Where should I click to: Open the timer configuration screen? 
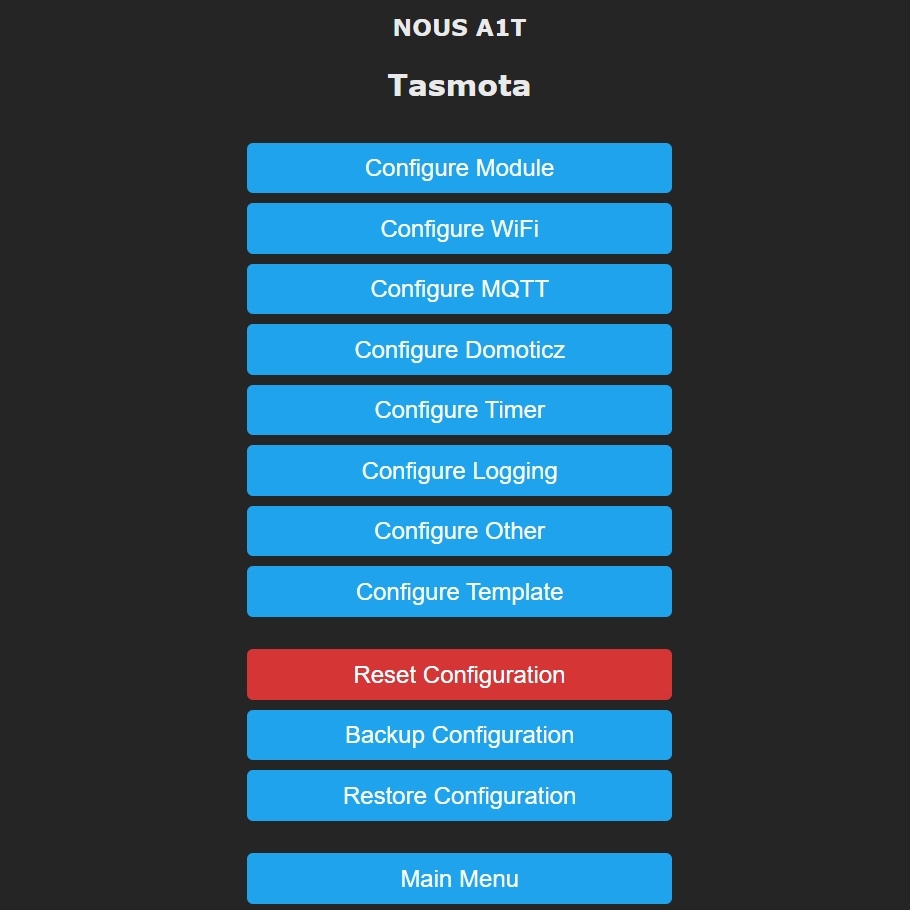click(x=459, y=410)
